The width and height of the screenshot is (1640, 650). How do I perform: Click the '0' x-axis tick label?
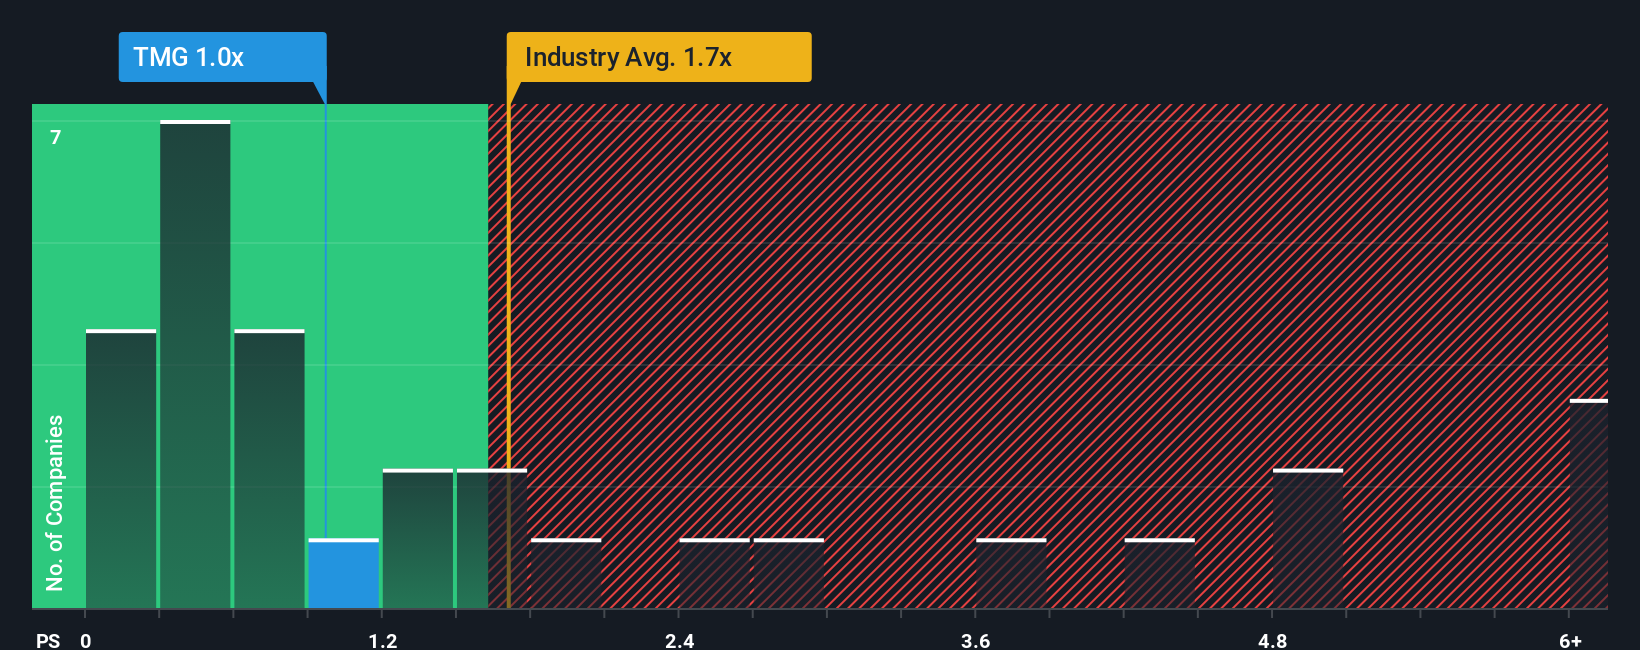point(86,640)
